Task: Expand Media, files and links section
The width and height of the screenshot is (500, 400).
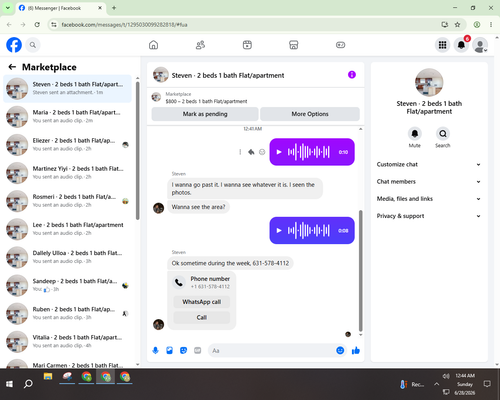Action: coord(429,199)
